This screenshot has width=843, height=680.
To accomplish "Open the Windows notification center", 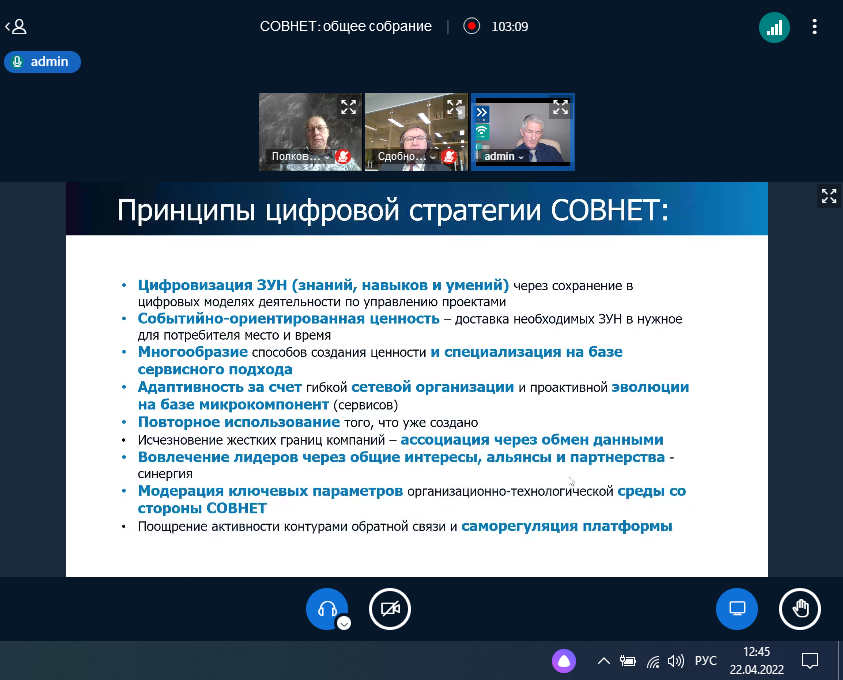I will 810,661.
